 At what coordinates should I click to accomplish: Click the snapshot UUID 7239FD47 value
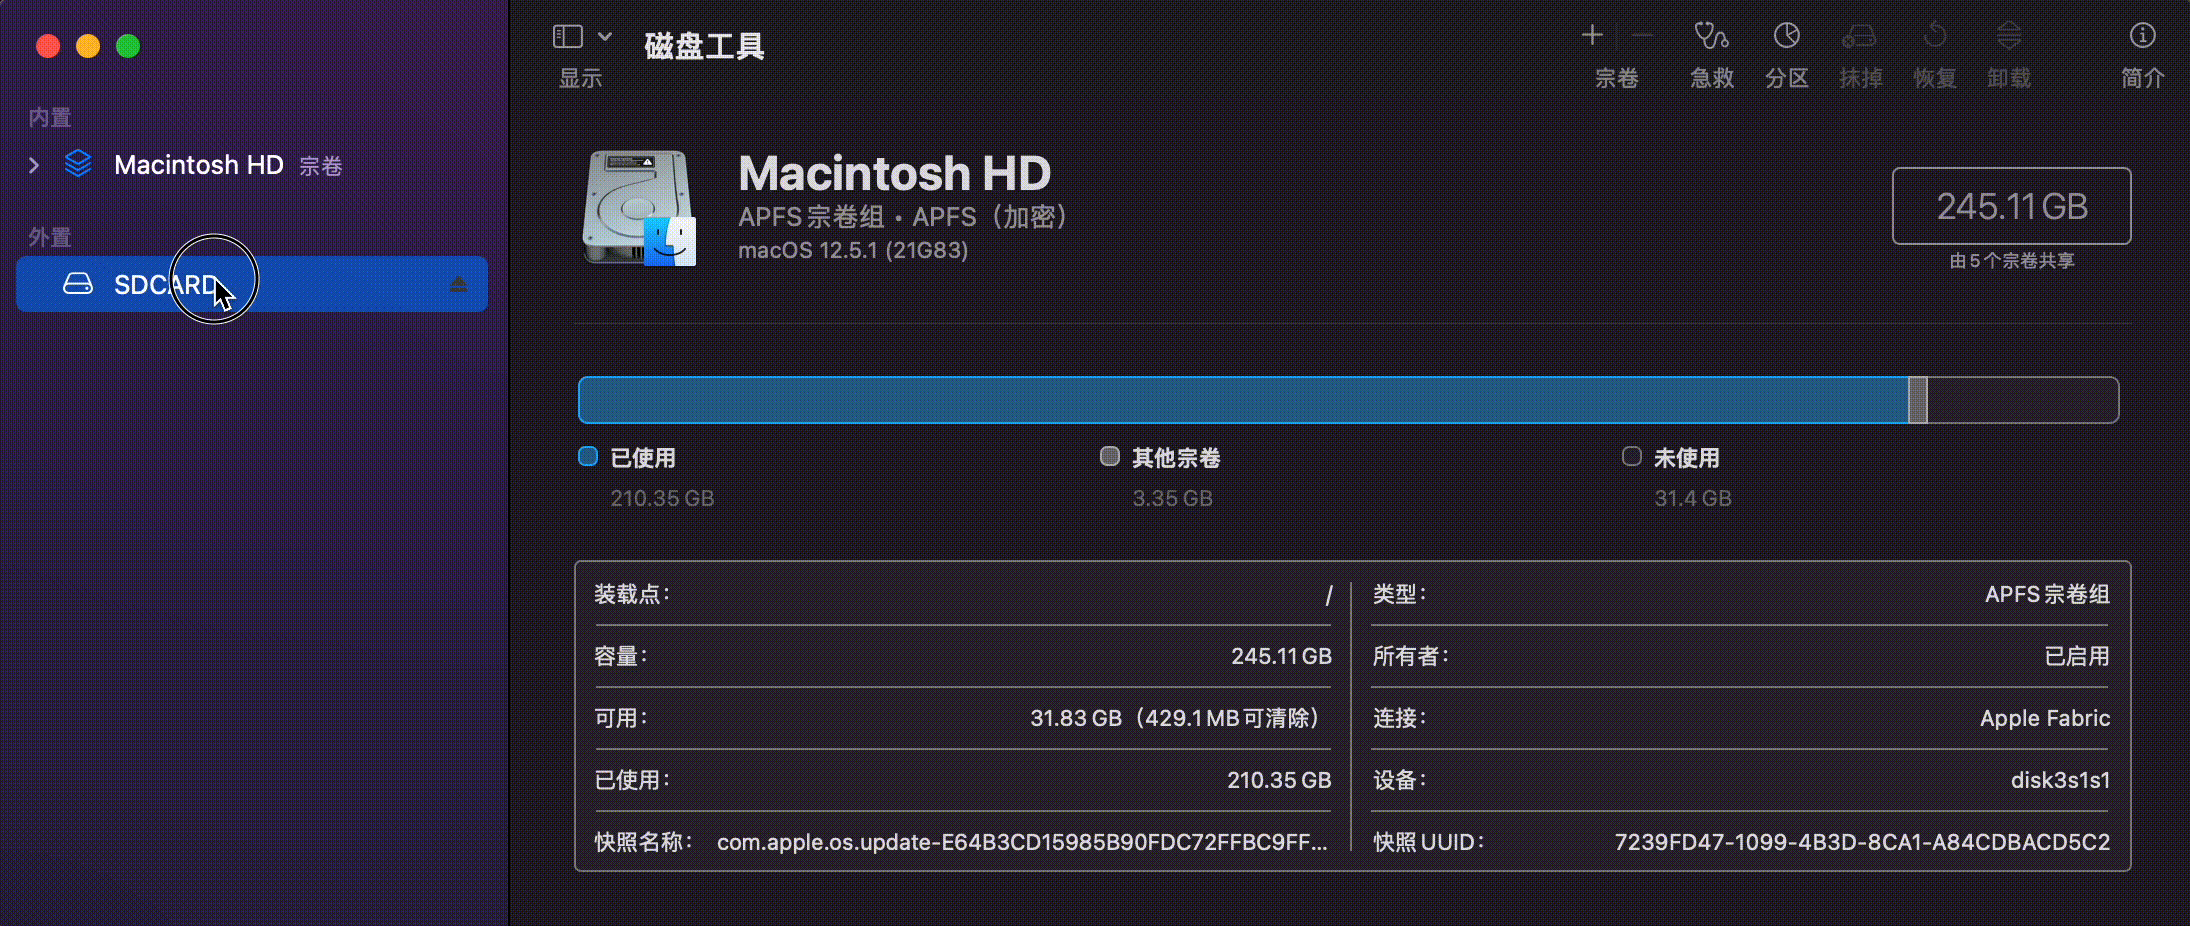[x=1862, y=842]
